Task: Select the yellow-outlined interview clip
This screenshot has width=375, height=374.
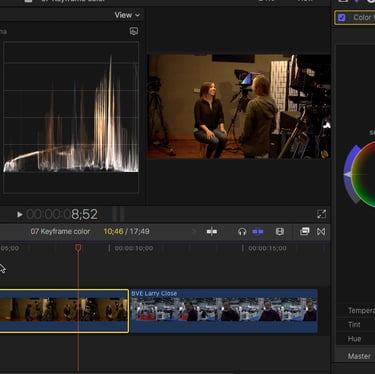Action: 64,311
